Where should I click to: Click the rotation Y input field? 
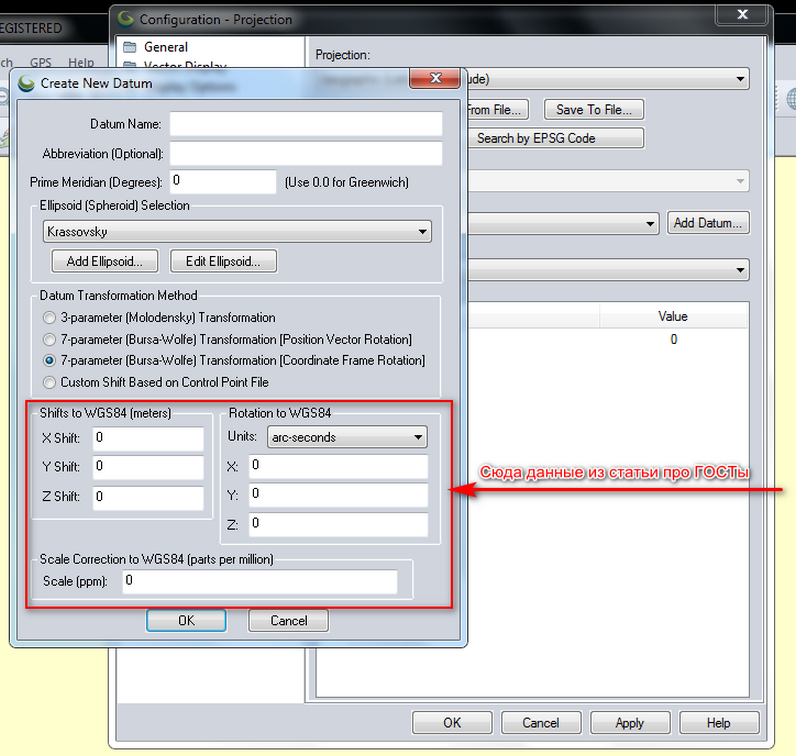(x=339, y=495)
